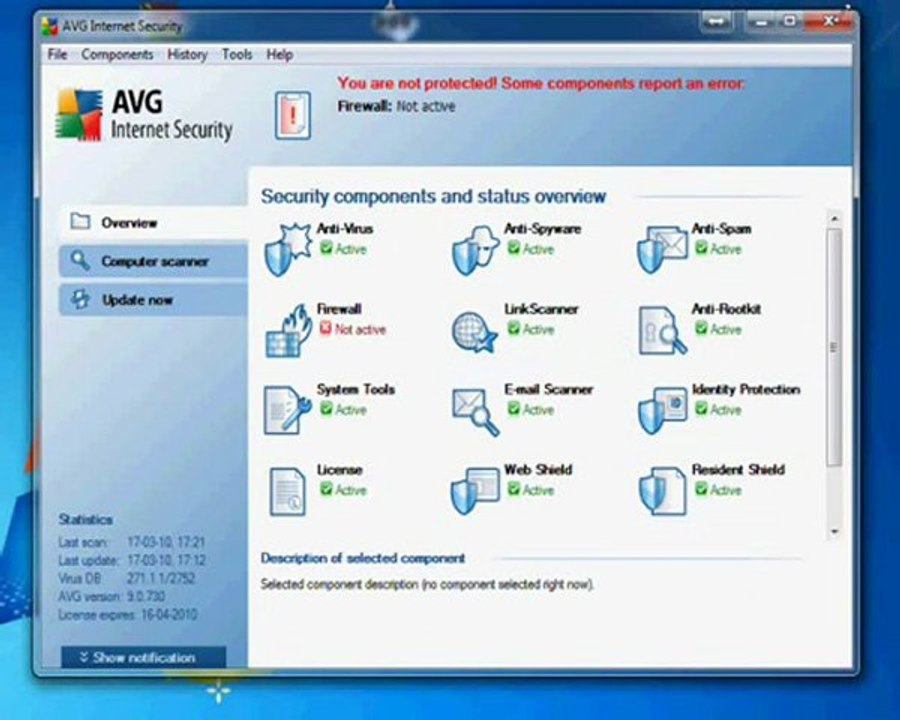Select the Overview navigation item
Screen dimensions: 900x720
click(x=154, y=222)
